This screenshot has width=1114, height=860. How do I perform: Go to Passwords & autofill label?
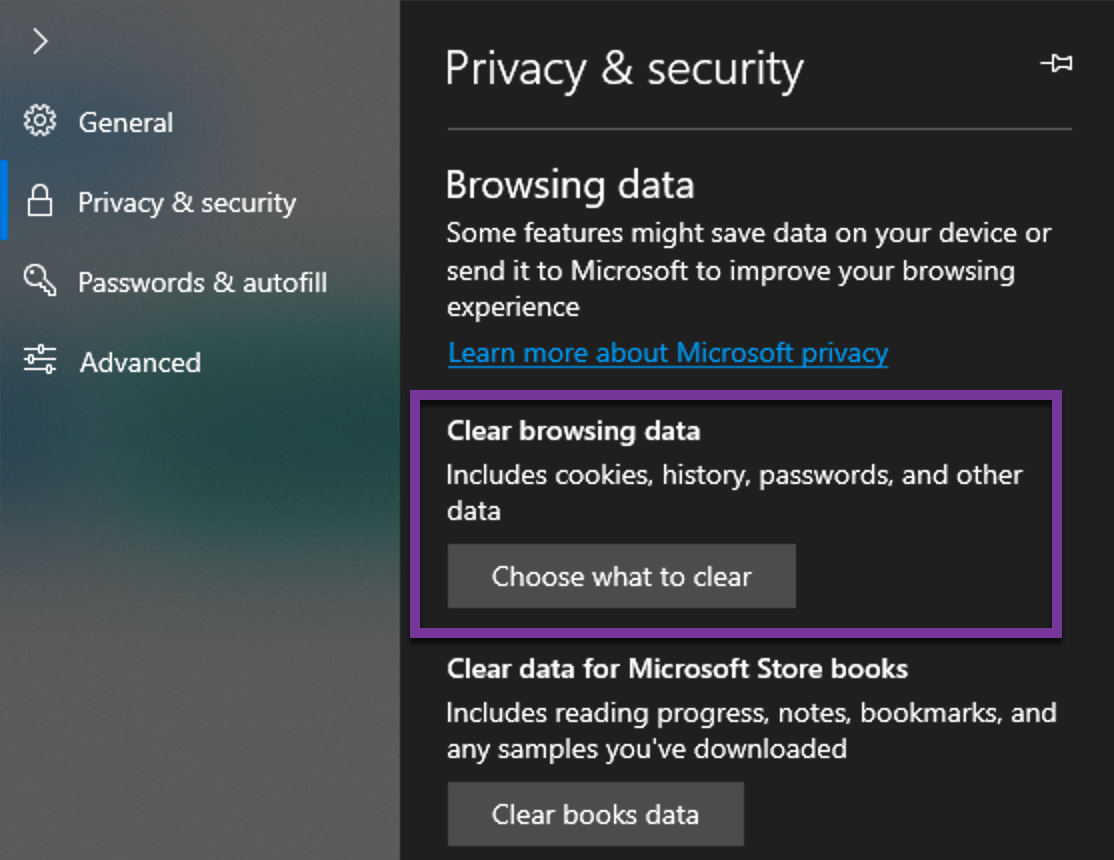pos(202,283)
